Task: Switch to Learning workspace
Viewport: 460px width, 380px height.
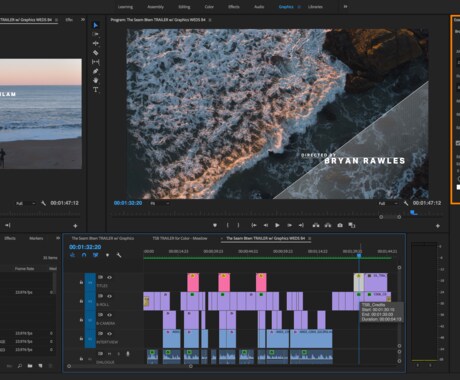Action: pyautogui.click(x=125, y=7)
